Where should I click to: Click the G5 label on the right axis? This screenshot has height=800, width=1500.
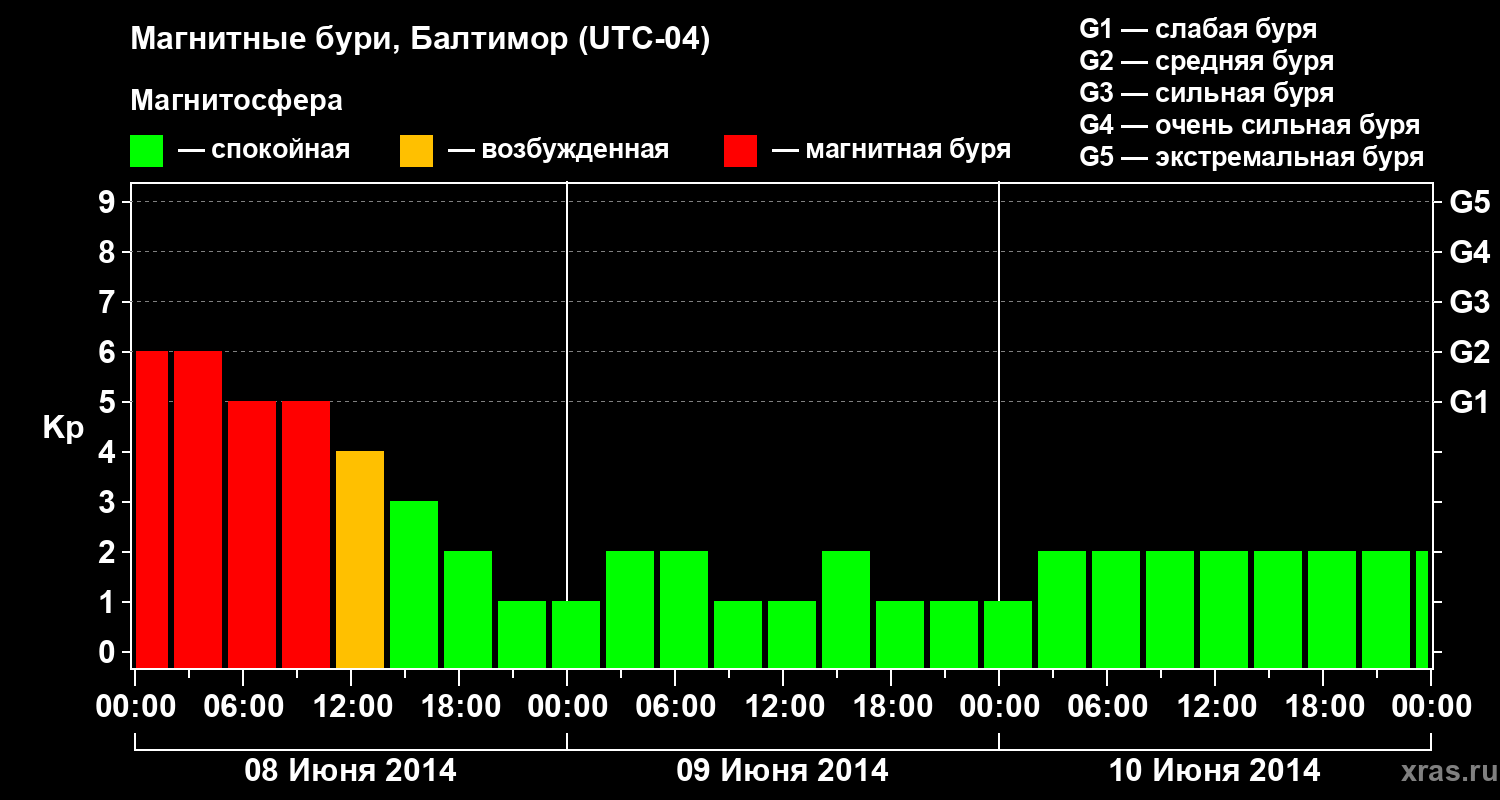point(1469,203)
